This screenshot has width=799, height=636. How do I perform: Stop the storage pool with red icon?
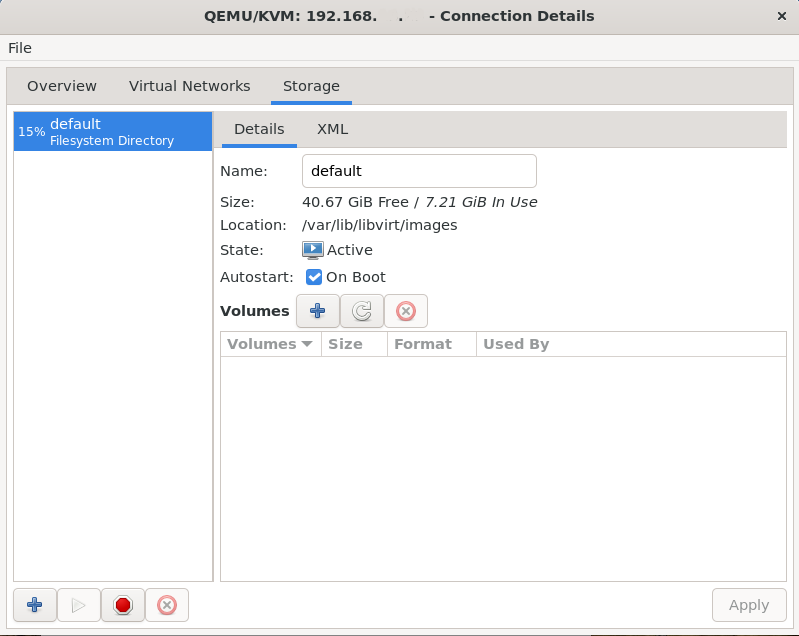tap(122, 605)
